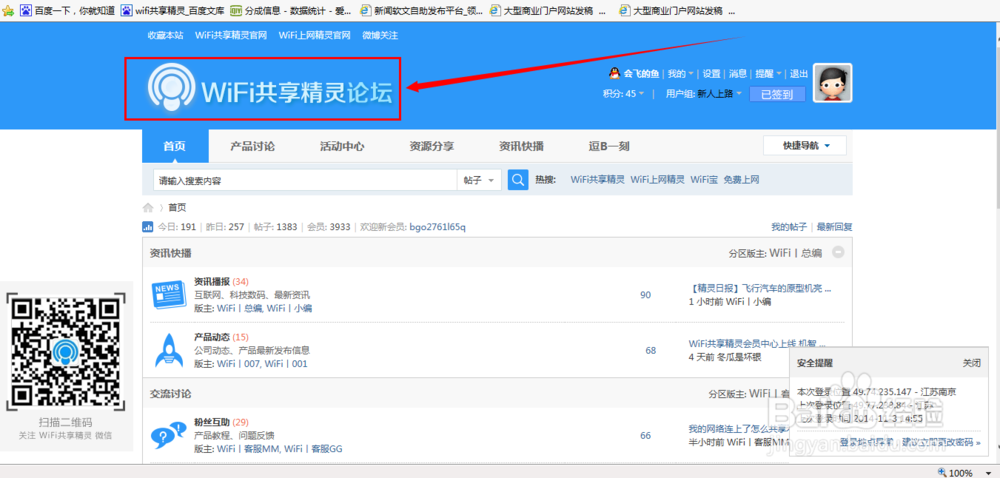The image size is (1000, 478).
Task: Click the search input field
Action: [305, 180]
